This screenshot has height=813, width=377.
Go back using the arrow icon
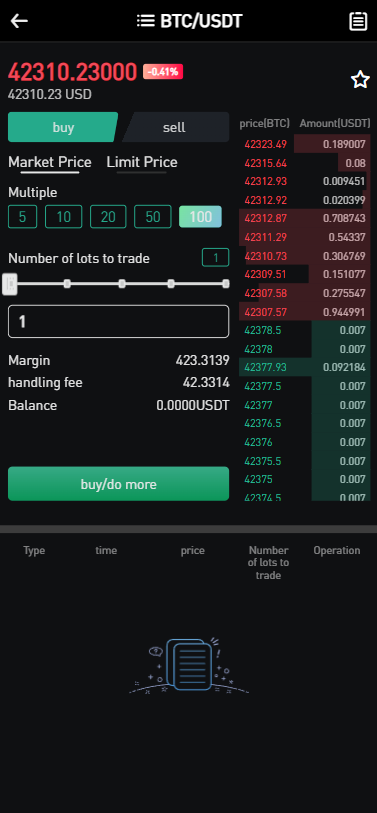point(19,21)
